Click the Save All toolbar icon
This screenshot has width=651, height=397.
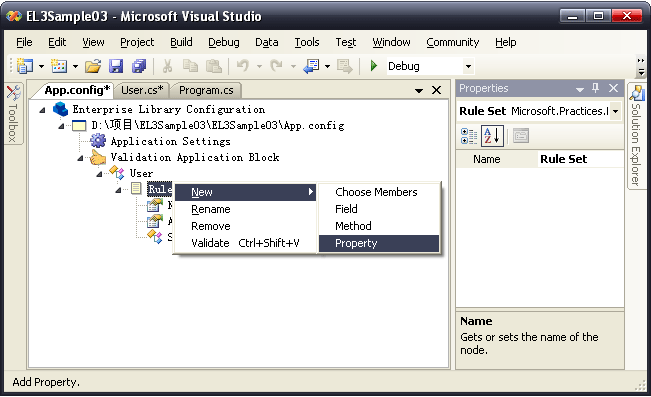[x=139, y=66]
